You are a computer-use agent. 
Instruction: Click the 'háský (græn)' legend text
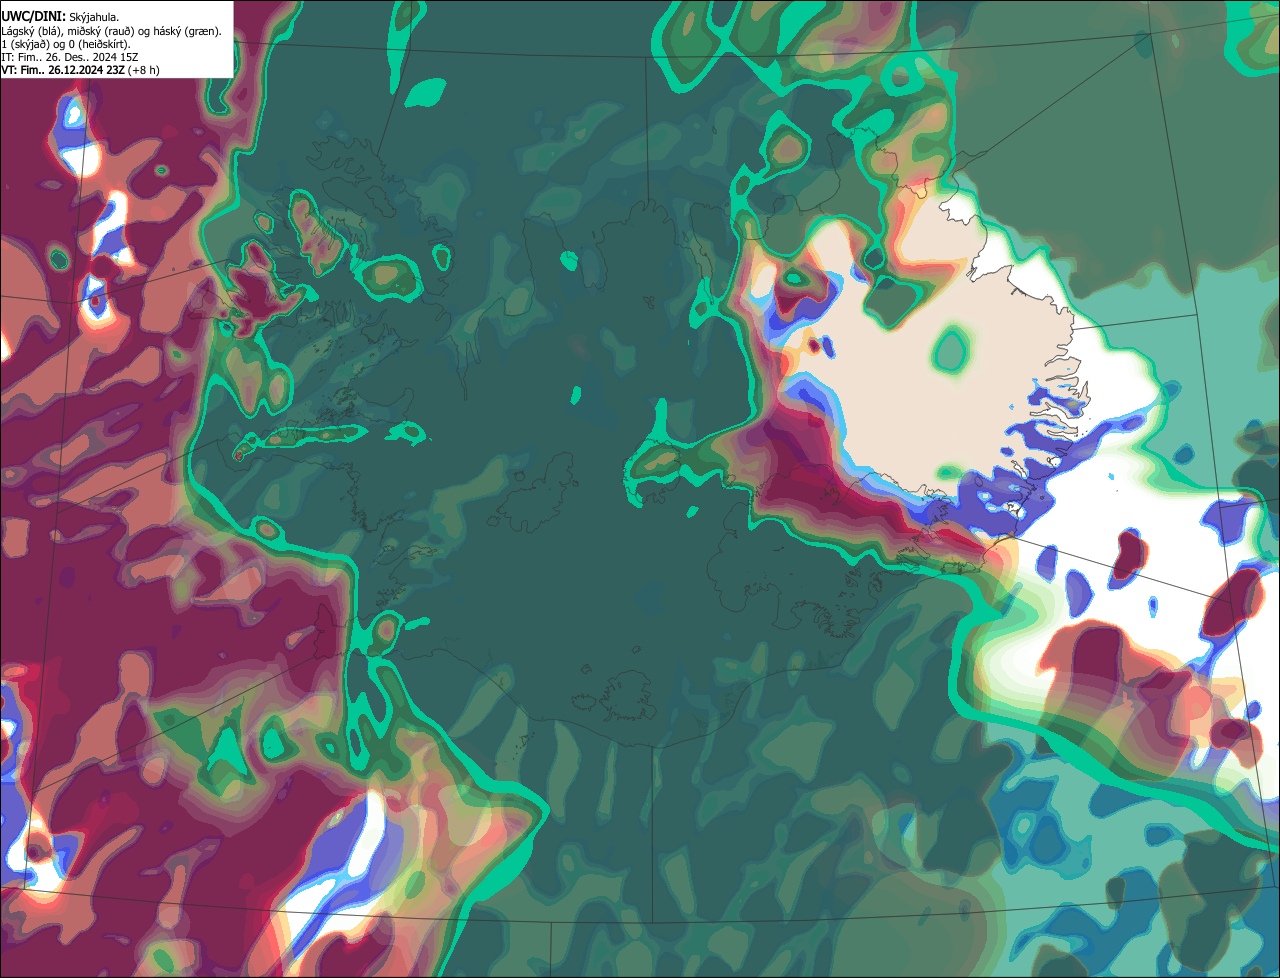point(185,31)
